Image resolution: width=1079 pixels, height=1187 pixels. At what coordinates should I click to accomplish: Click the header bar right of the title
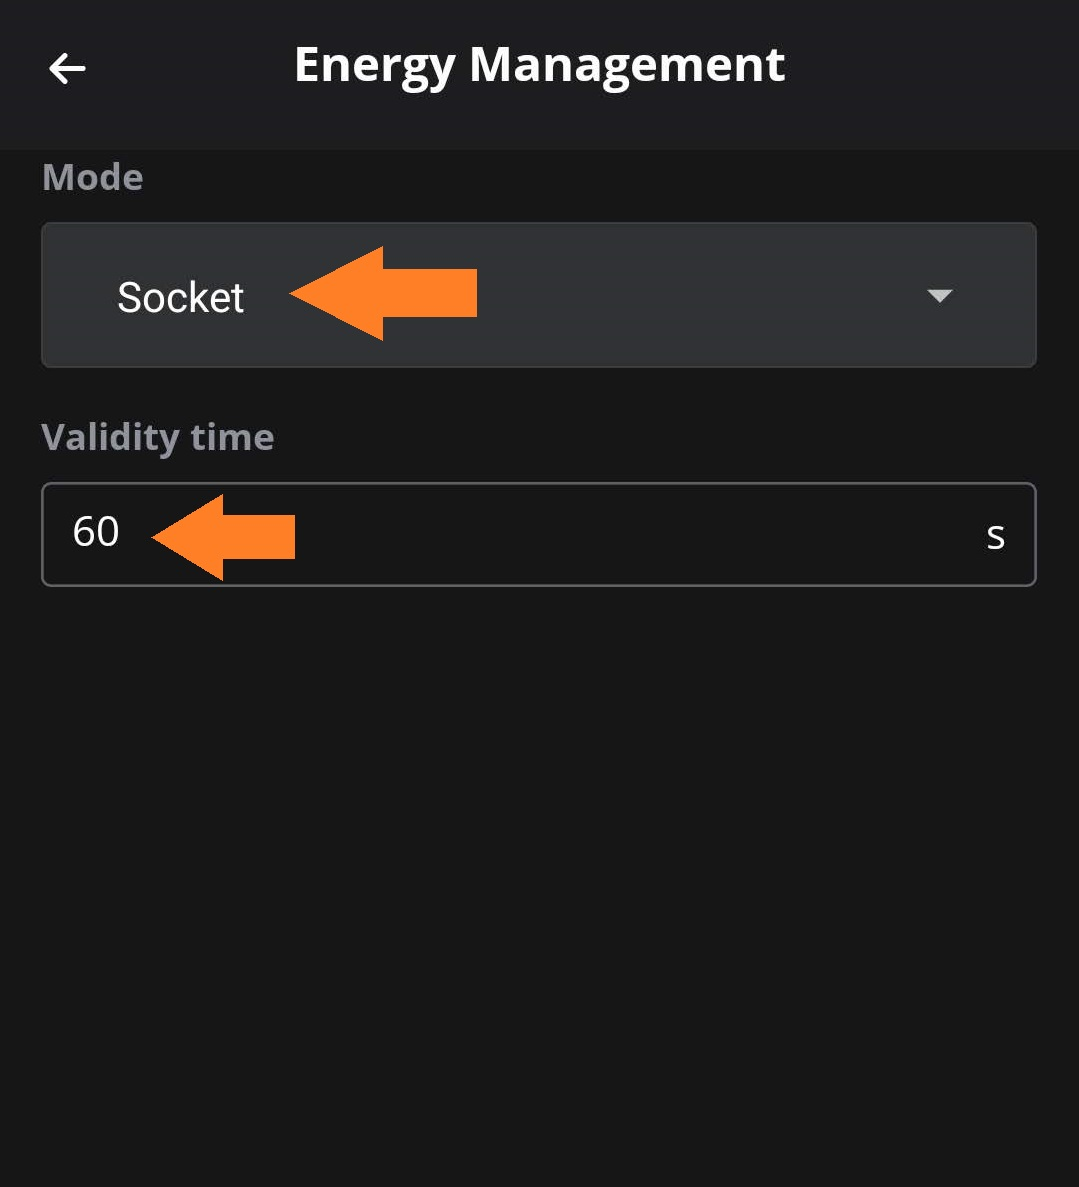pos(930,68)
